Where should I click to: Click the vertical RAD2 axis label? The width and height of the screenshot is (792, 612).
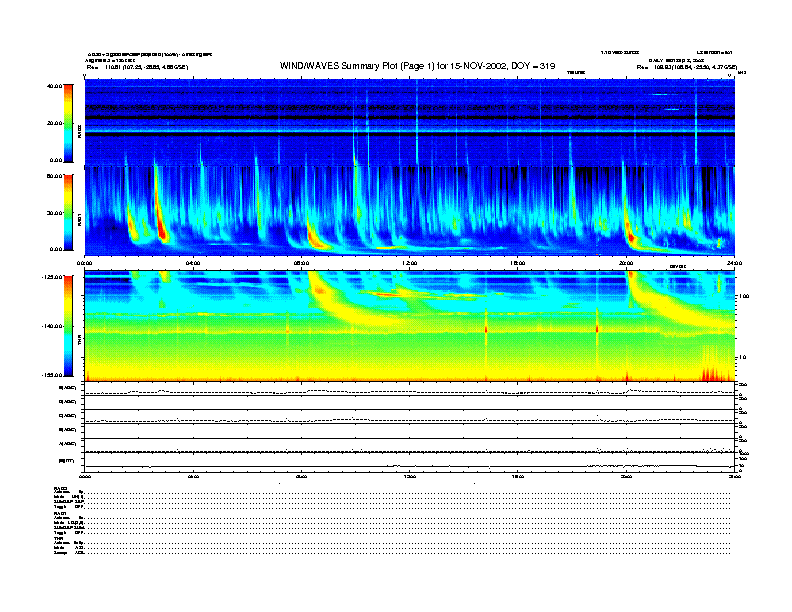pyautogui.click(x=80, y=131)
